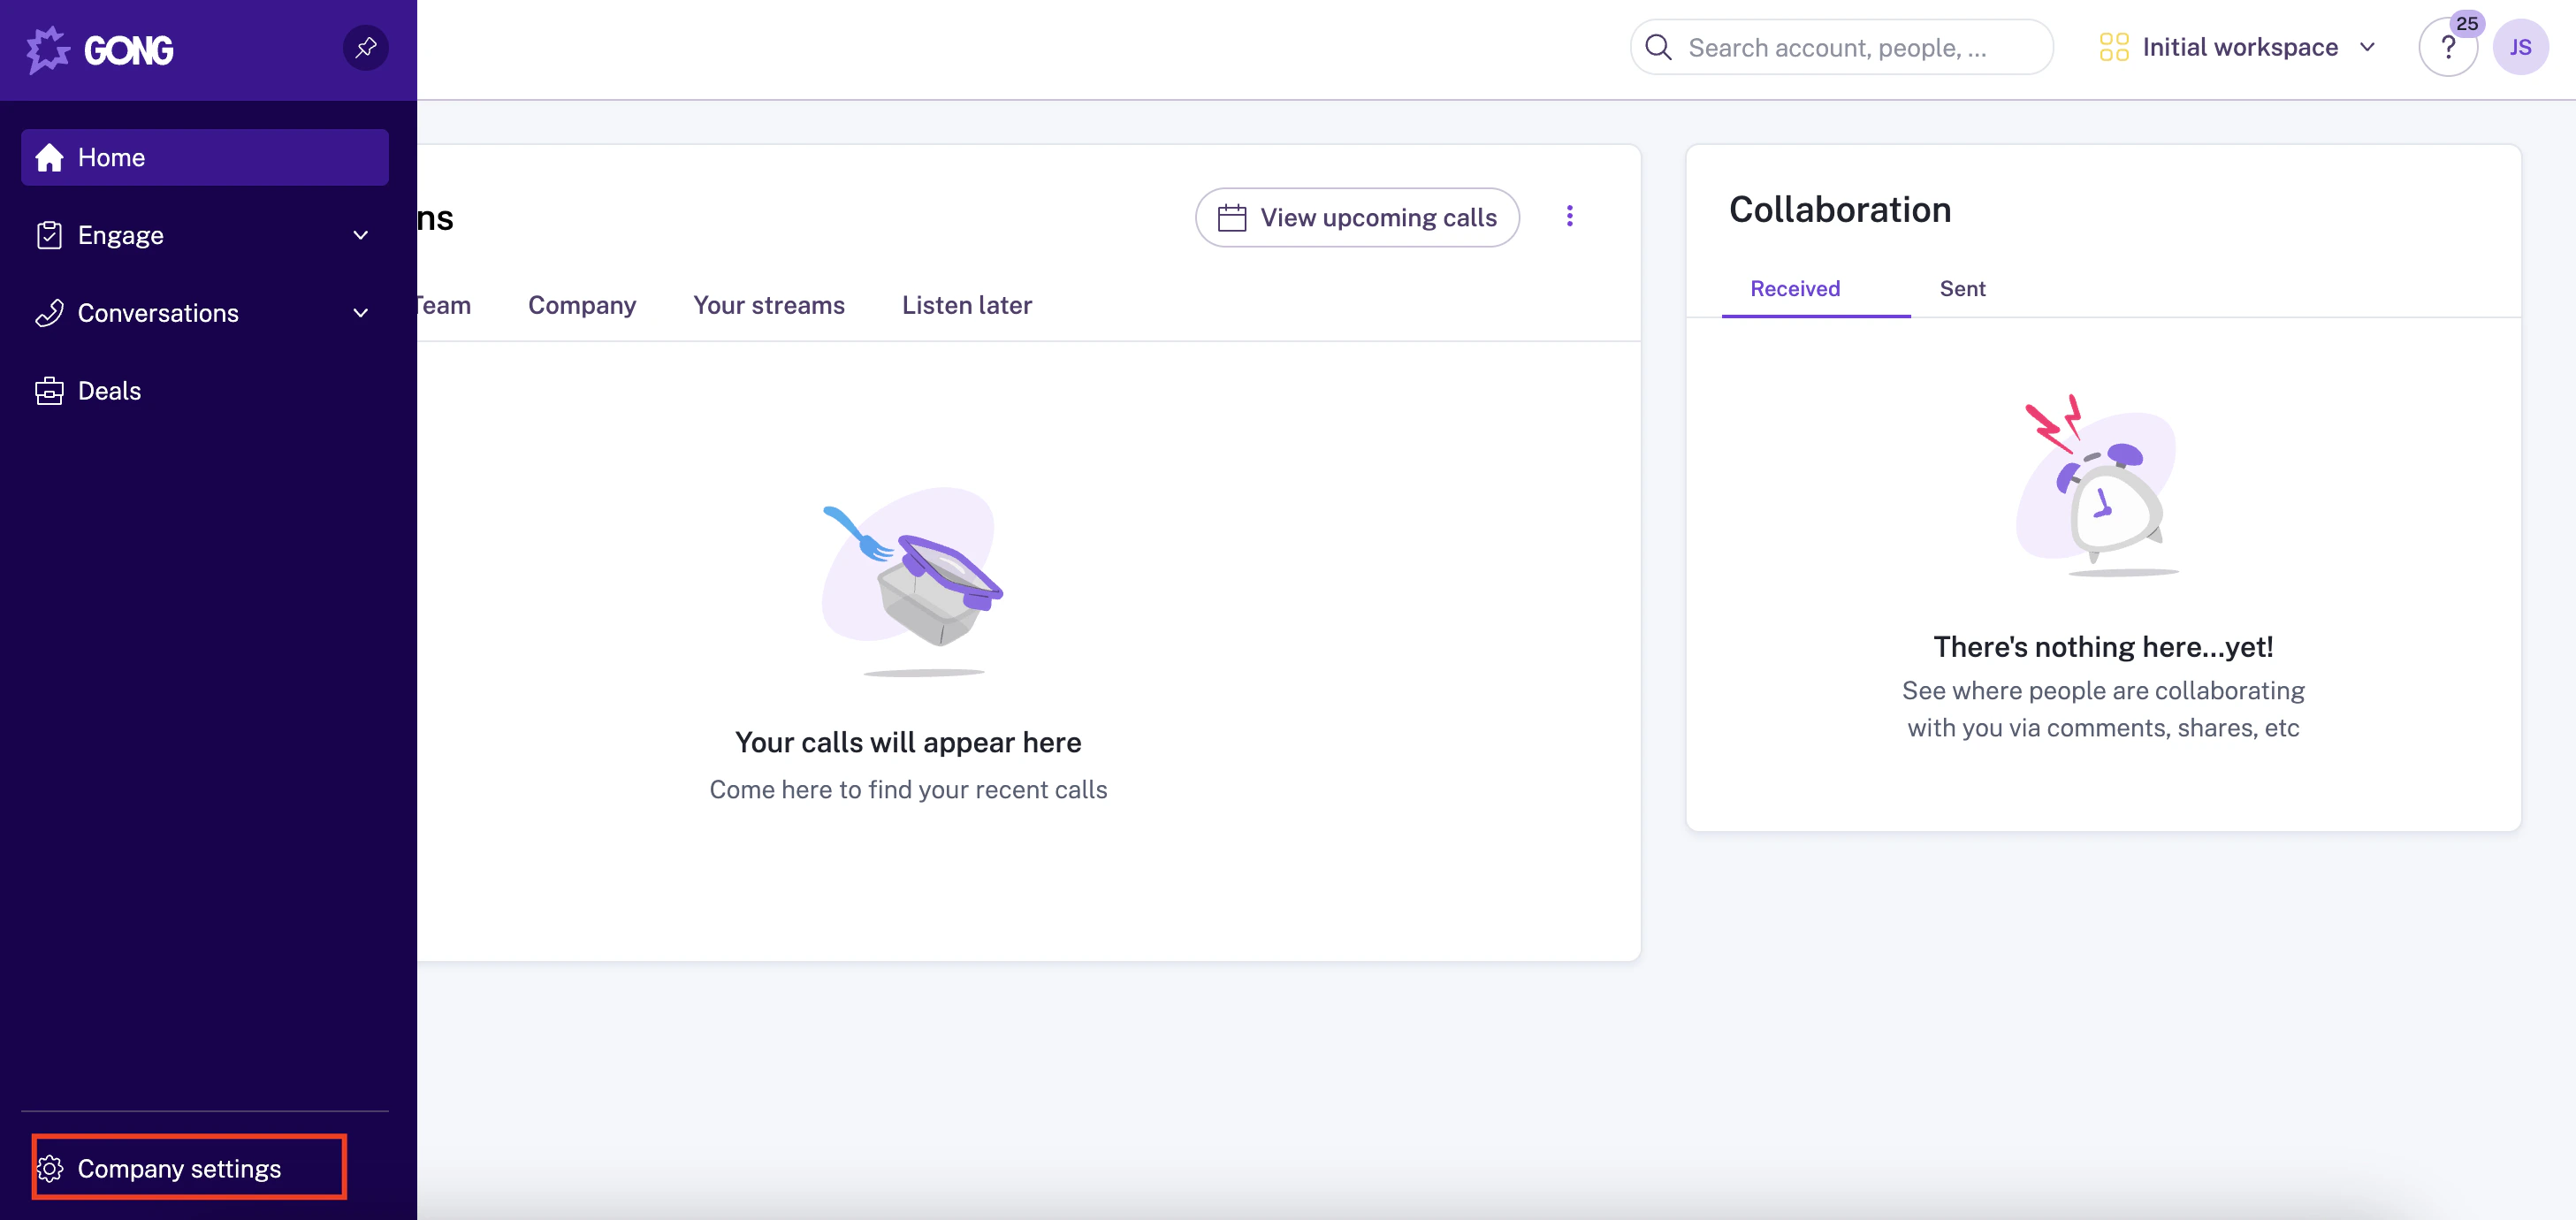
Task: Open the Company settings link
Action: coord(179,1168)
